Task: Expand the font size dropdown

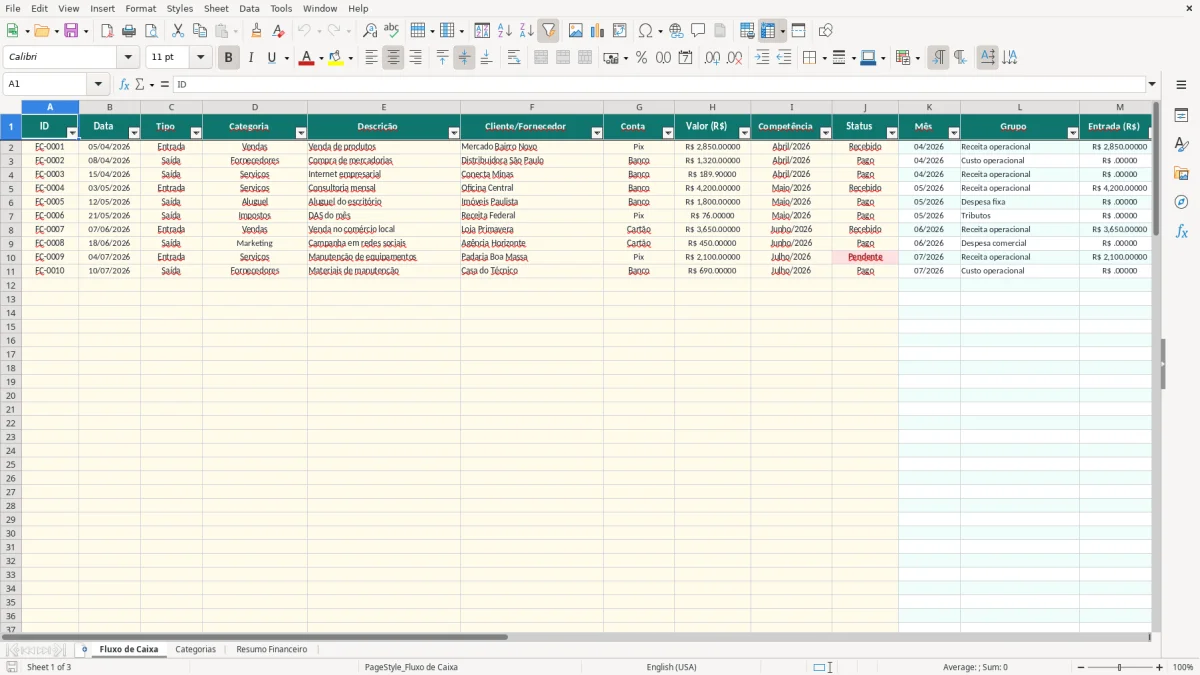Action: 200,58
